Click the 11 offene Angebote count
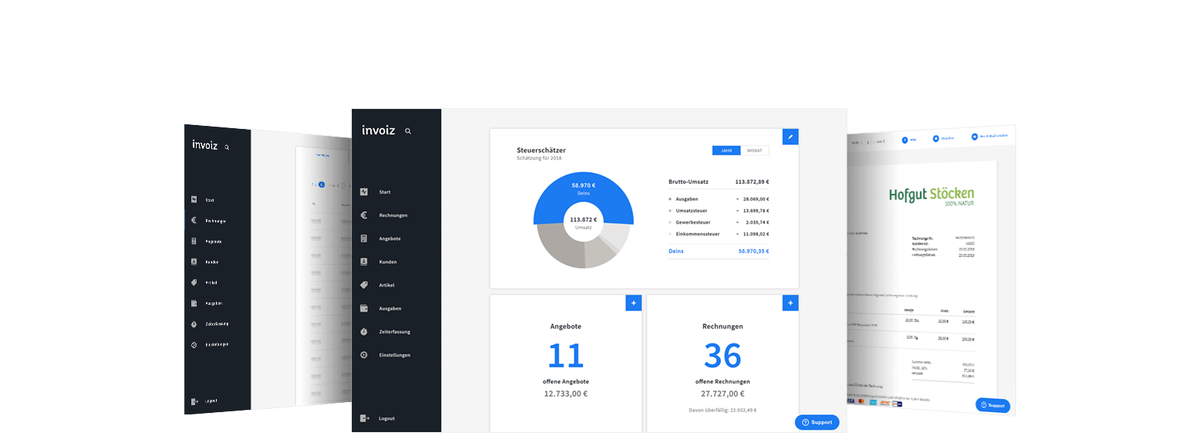This screenshot has height=433, width=1200. pos(565,357)
